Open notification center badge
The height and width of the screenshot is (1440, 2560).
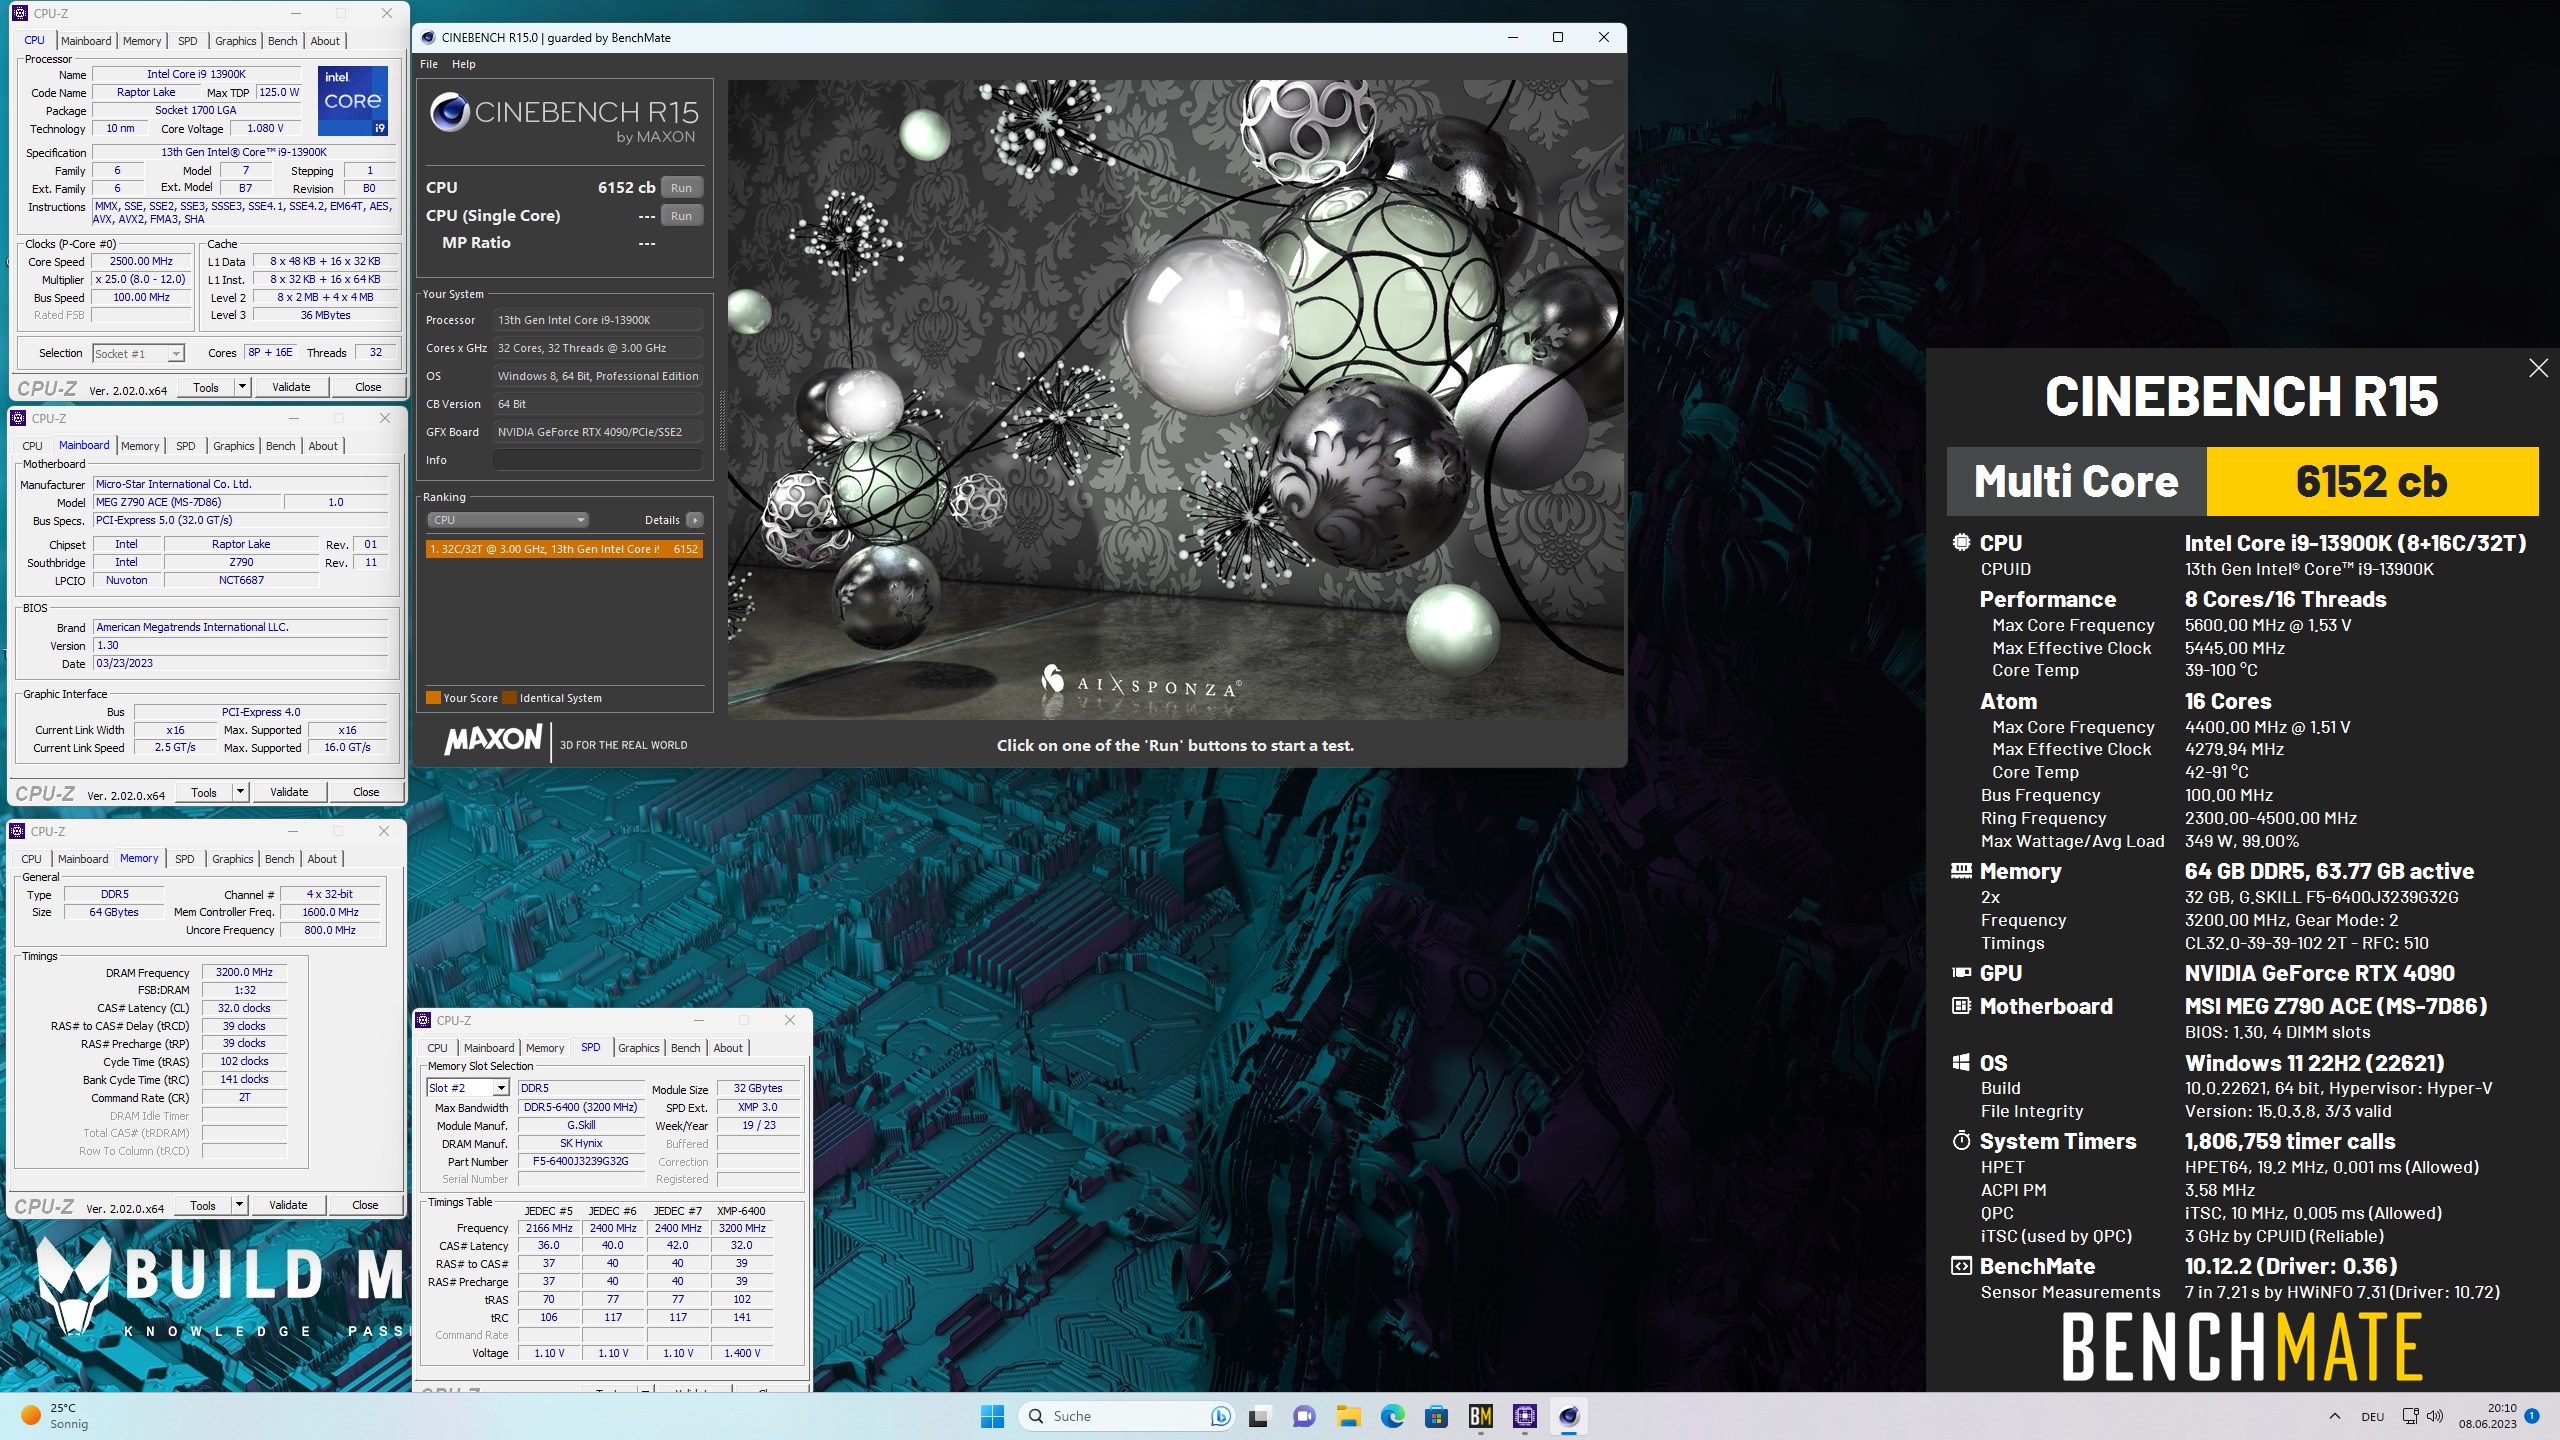(2532, 1416)
